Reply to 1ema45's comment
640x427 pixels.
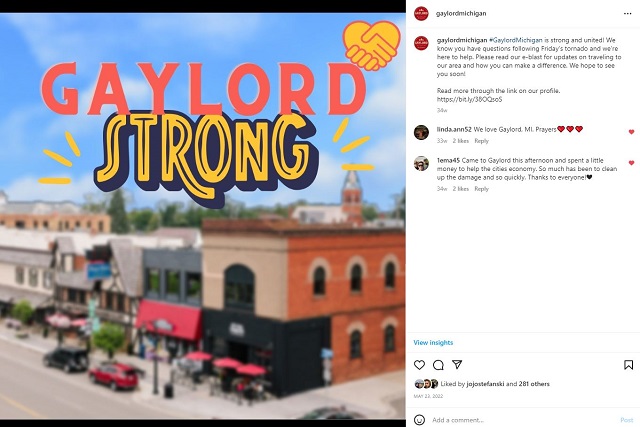point(481,189)
